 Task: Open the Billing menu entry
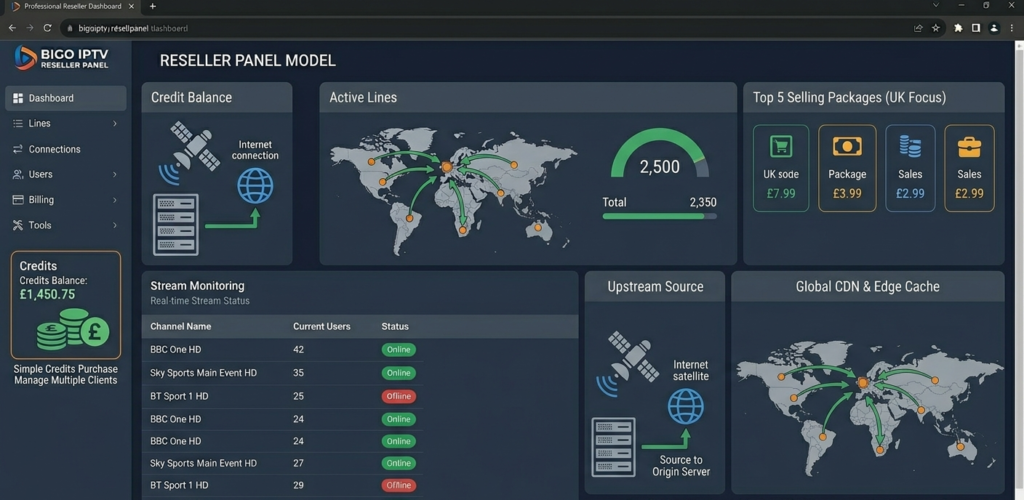tap(65, 200)
